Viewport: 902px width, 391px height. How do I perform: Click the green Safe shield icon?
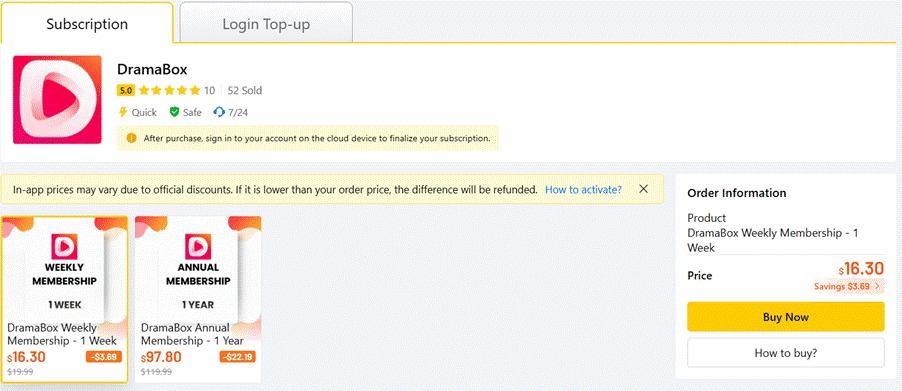pos(174,112)
